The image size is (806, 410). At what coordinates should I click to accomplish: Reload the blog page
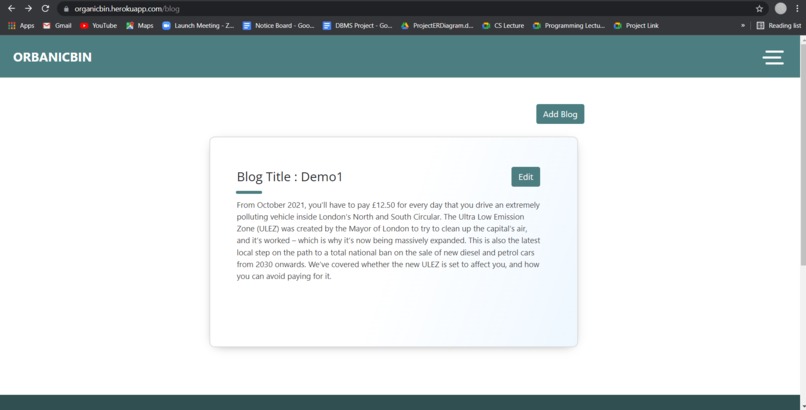45,9
